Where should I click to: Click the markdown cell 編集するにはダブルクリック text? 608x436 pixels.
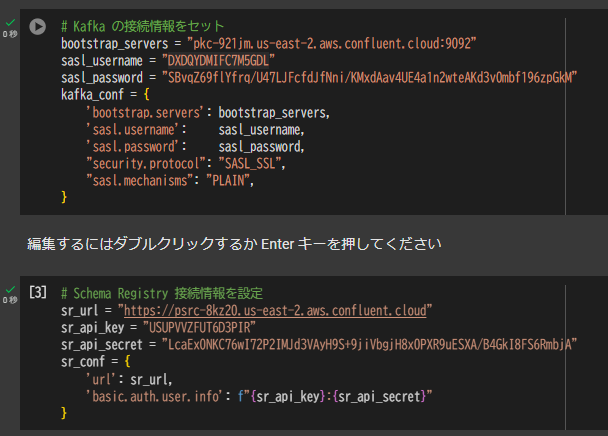click(234, 244)
